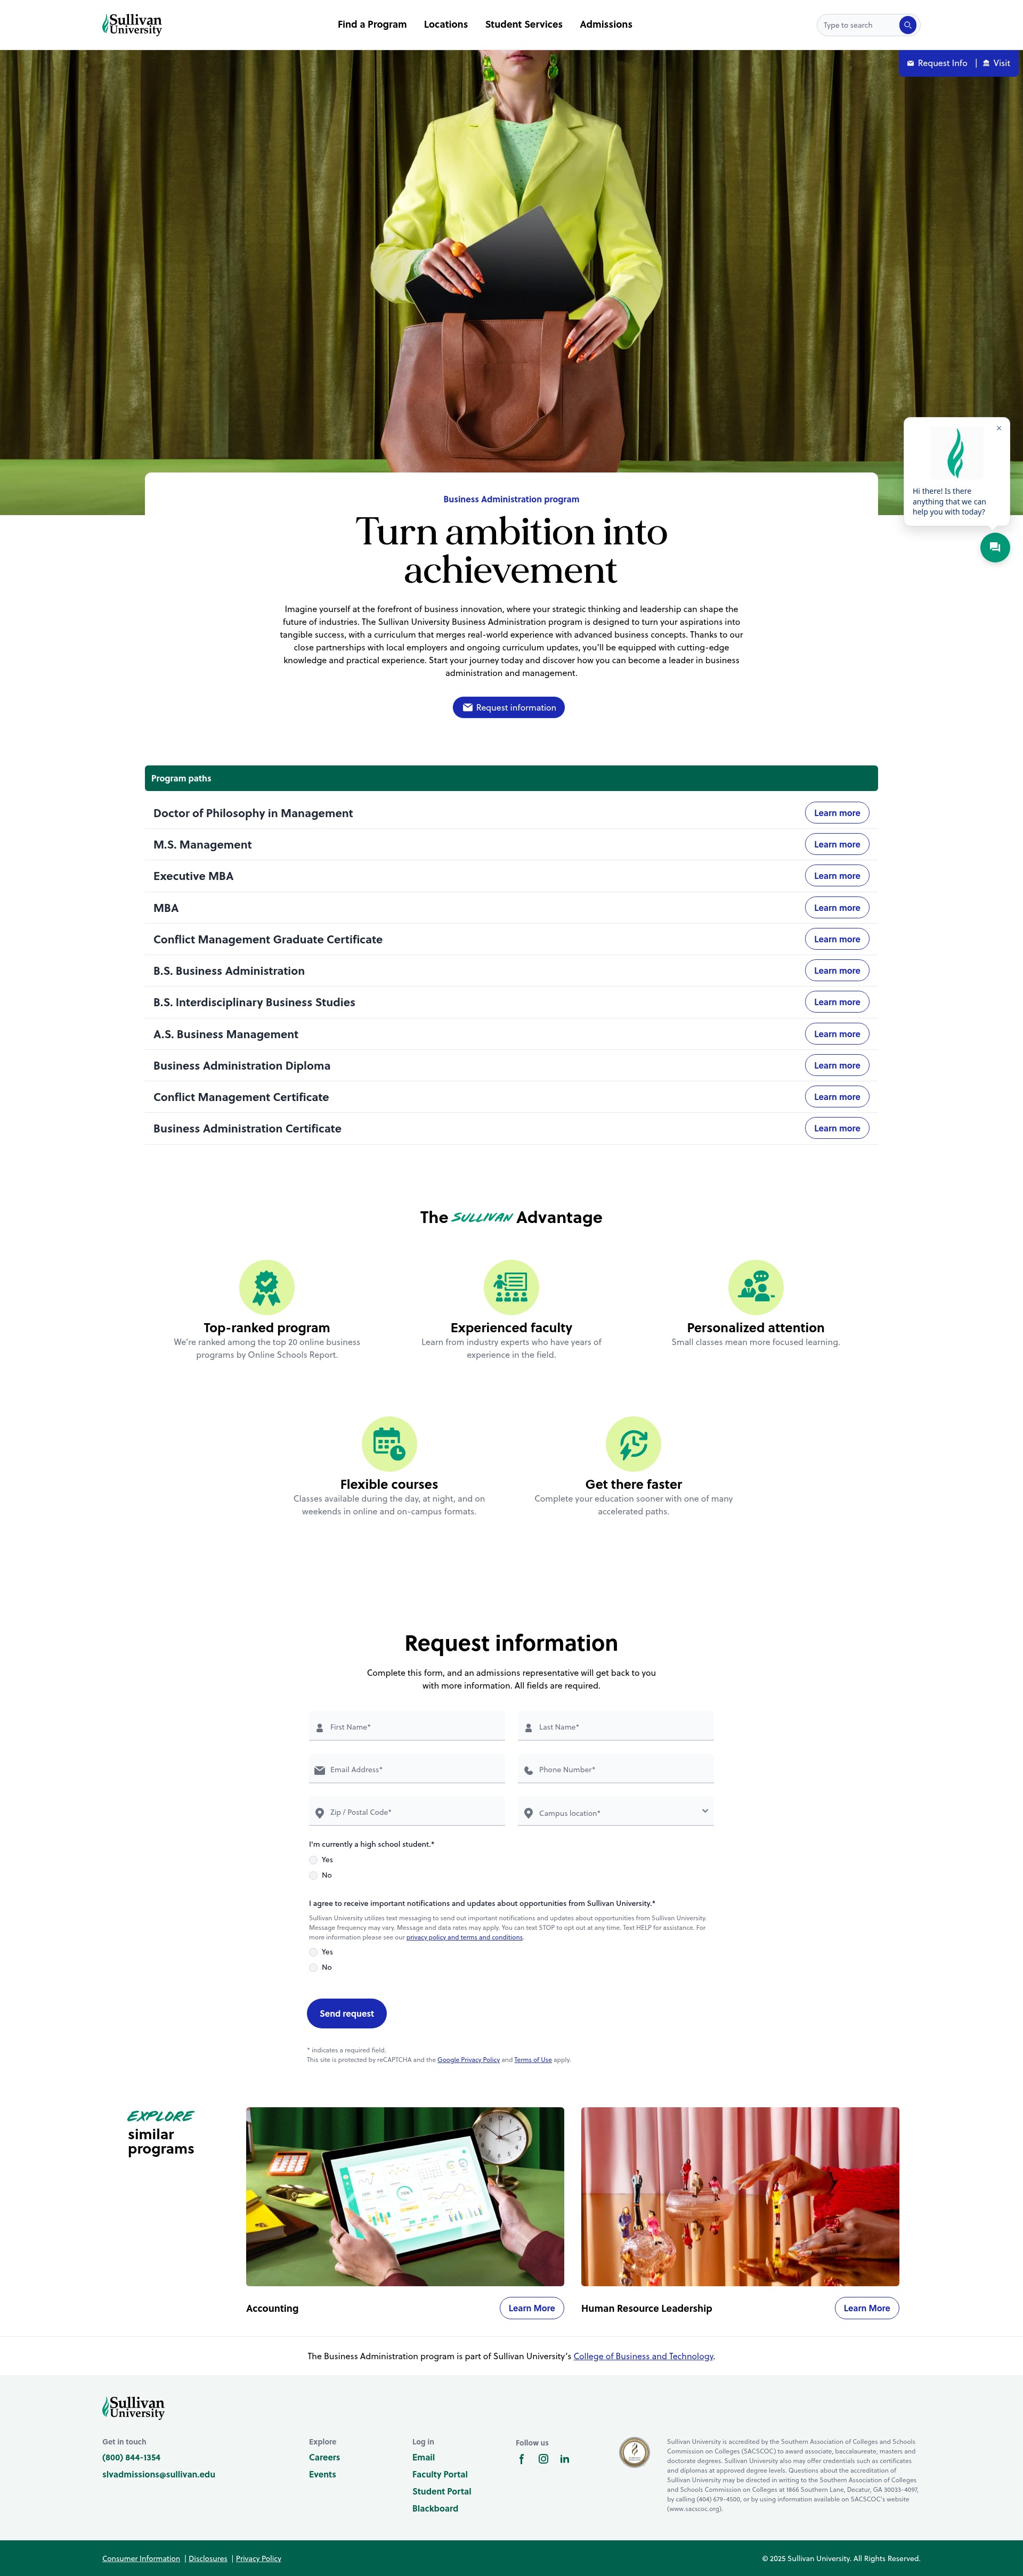Screen dimensions: 1023x2576
Task: Open College of Business and Technology link
Action: (x=643, y=2356)
